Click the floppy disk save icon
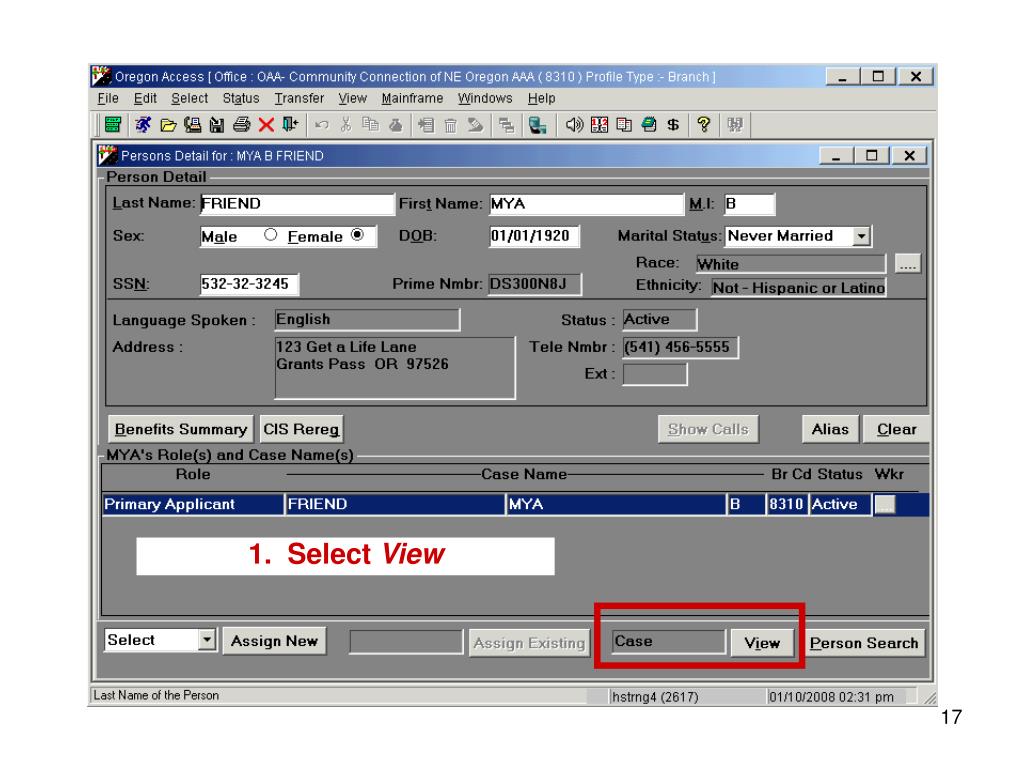 pos(217,124)
